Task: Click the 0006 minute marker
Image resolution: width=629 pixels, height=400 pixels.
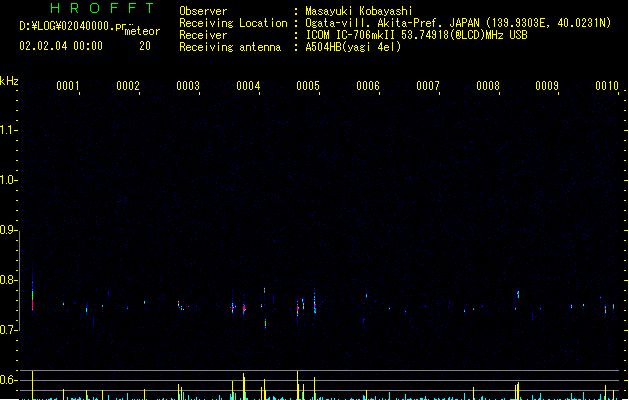Action: tap(368, 86)
